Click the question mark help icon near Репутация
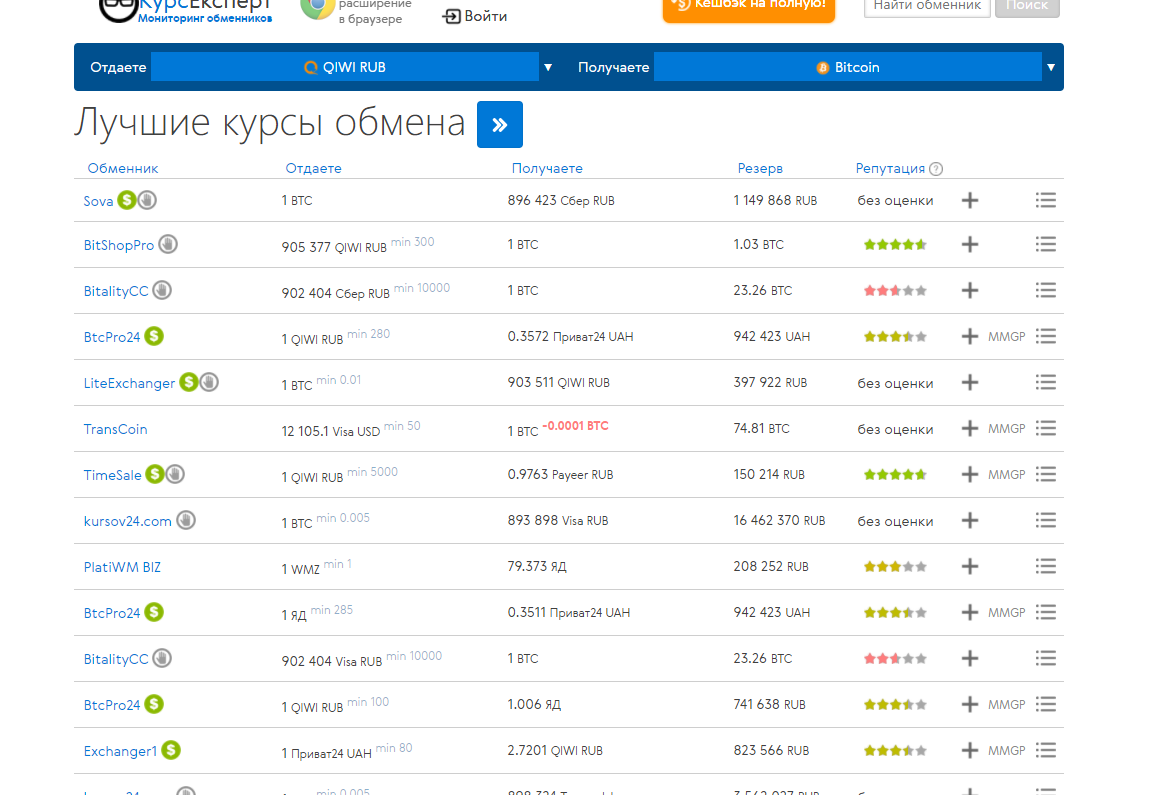This screenshot has width=1151, height=795. [936, 169]
